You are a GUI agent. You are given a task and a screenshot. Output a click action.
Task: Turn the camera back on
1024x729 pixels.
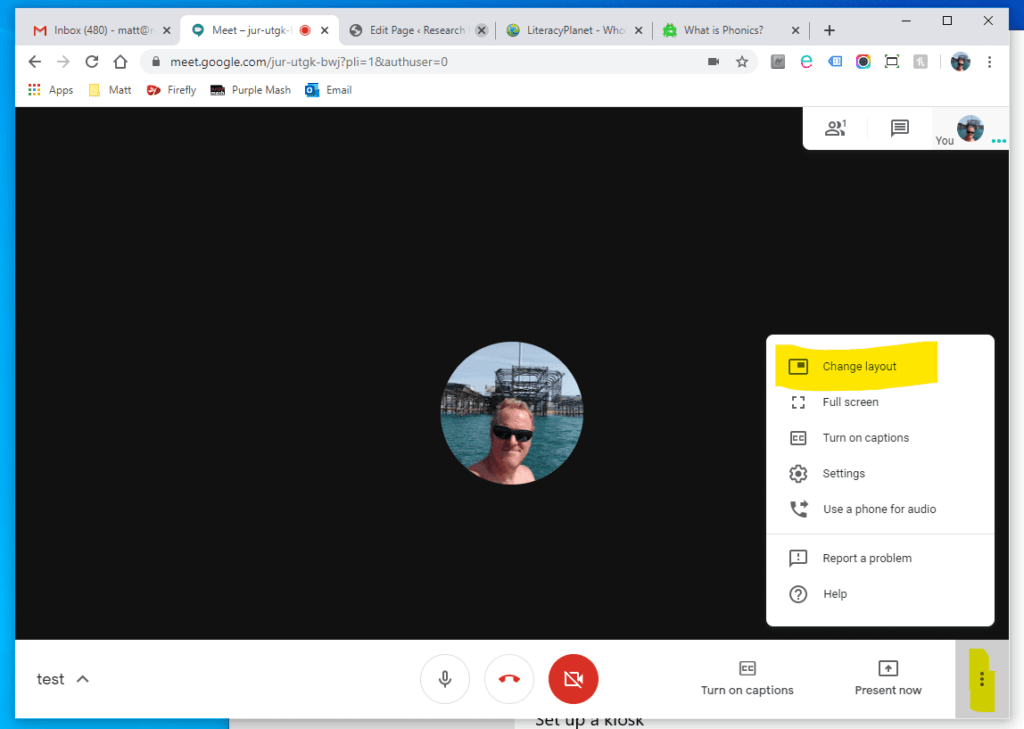click(573, 679)
